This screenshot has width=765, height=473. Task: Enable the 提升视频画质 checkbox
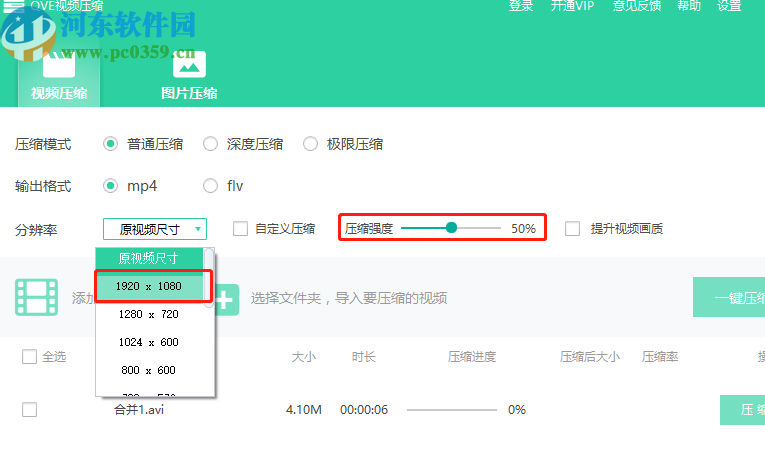(572, 228)
